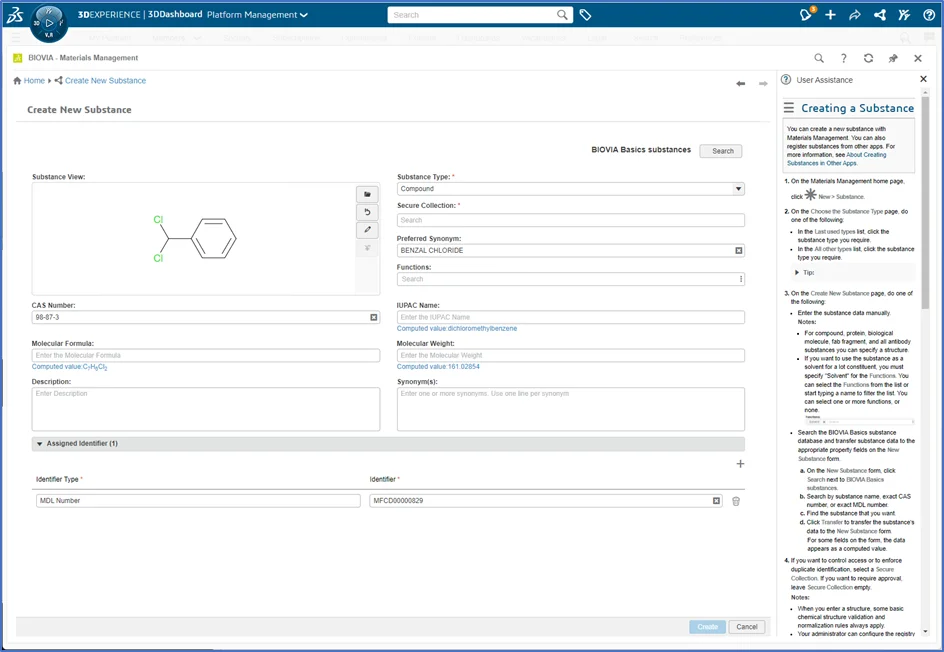Image resolution: width=944 pixels, height=652 pixels.
Task: Click into the Description text box
Action: (205, 409)
